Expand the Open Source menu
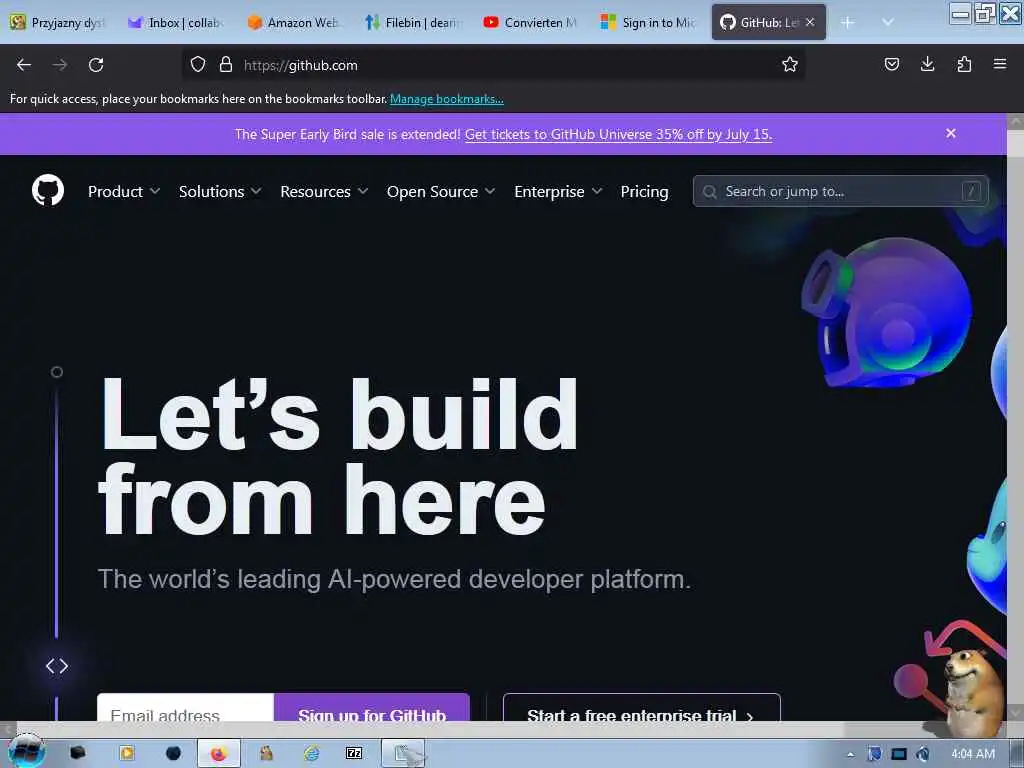 [441, 191]
